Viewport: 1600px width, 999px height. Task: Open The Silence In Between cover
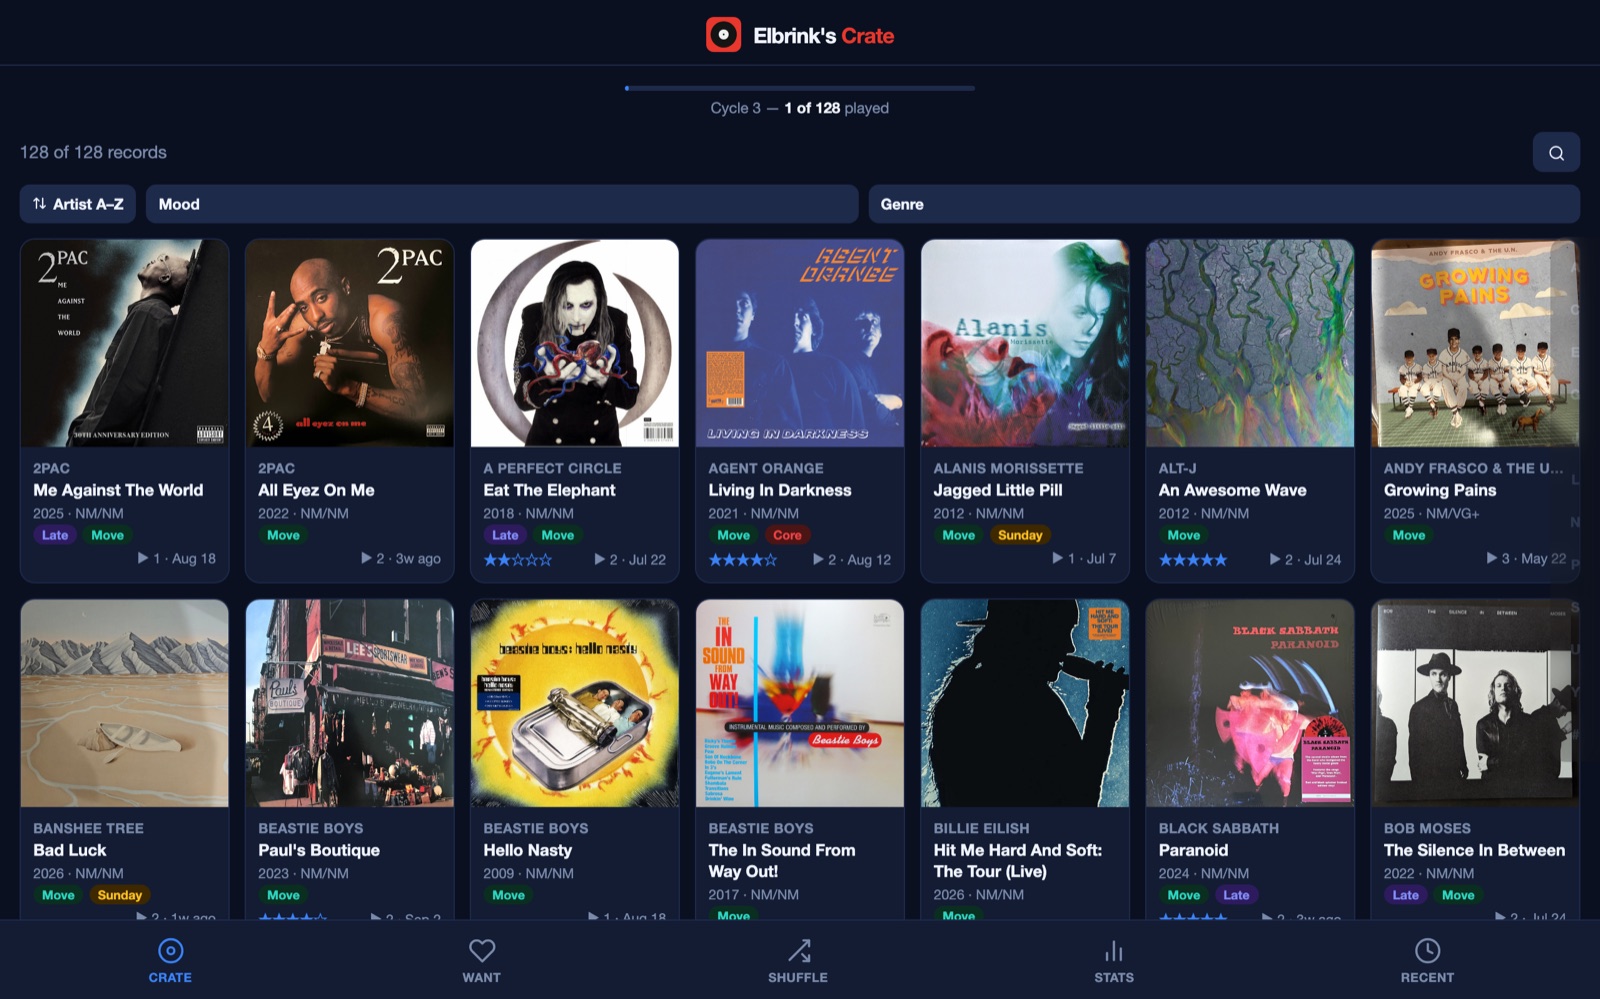pos(1475,703)
